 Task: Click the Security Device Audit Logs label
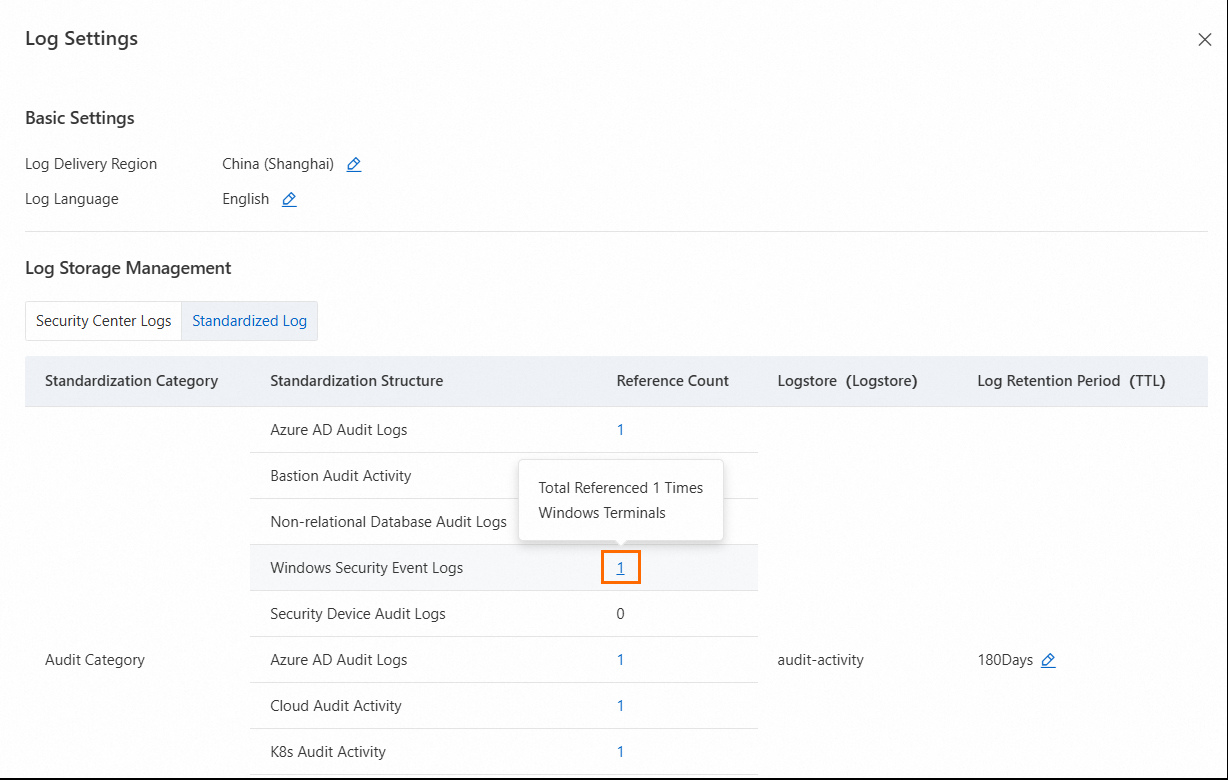point(358,614)
